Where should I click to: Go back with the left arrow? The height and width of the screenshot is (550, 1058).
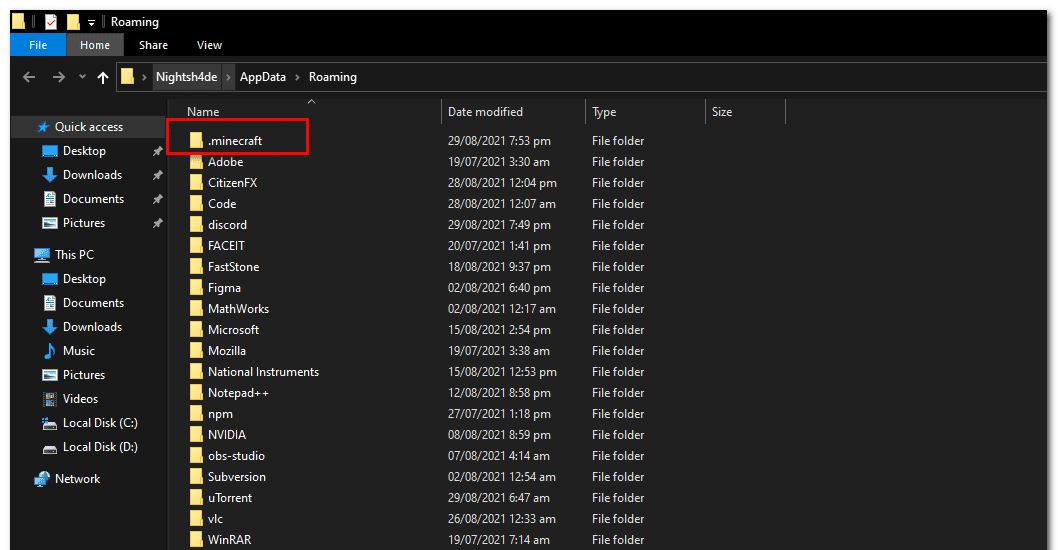click(x=29, y=78)
